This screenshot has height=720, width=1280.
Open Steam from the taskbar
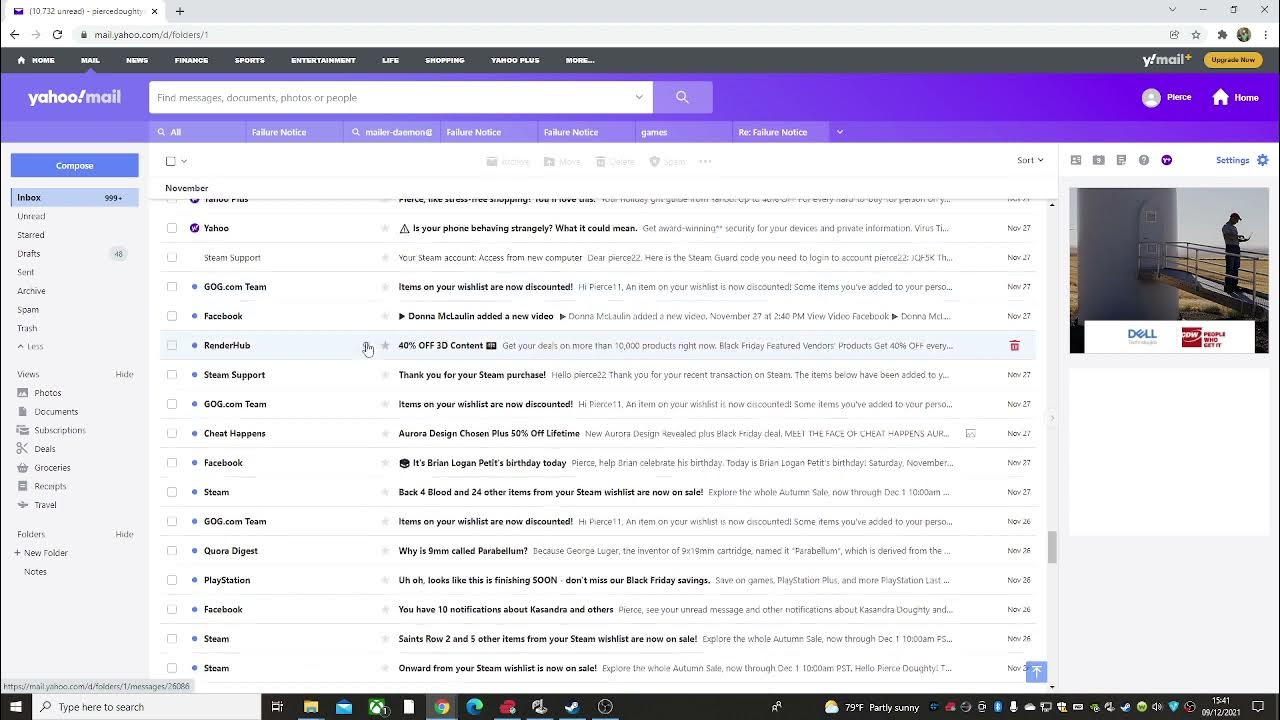572,707
